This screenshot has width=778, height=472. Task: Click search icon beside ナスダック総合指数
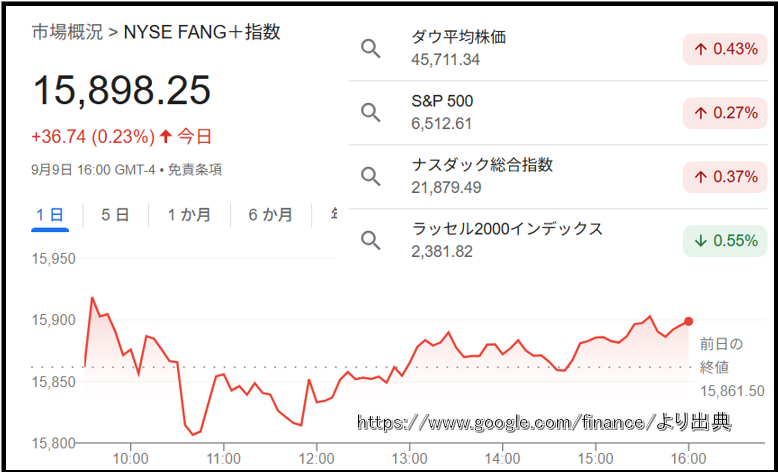click(371, 177)
